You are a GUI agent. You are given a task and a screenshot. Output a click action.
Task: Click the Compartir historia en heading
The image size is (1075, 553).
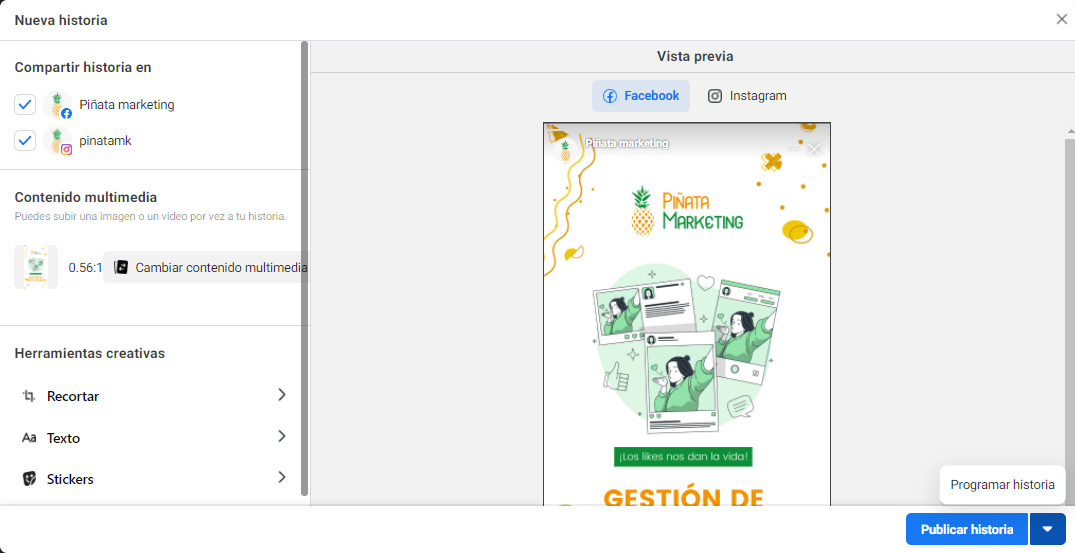[83, 67]
